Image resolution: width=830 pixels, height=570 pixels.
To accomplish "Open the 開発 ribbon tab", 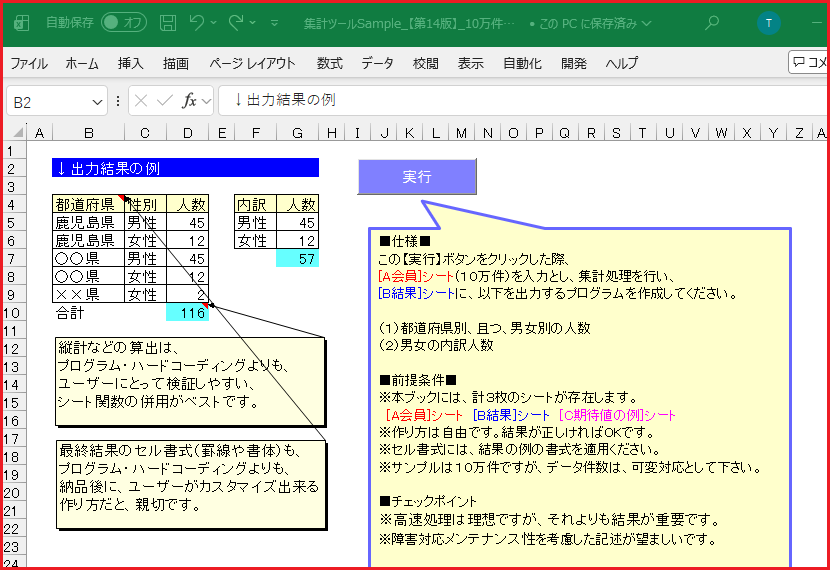I will click(x=574, y=64).
